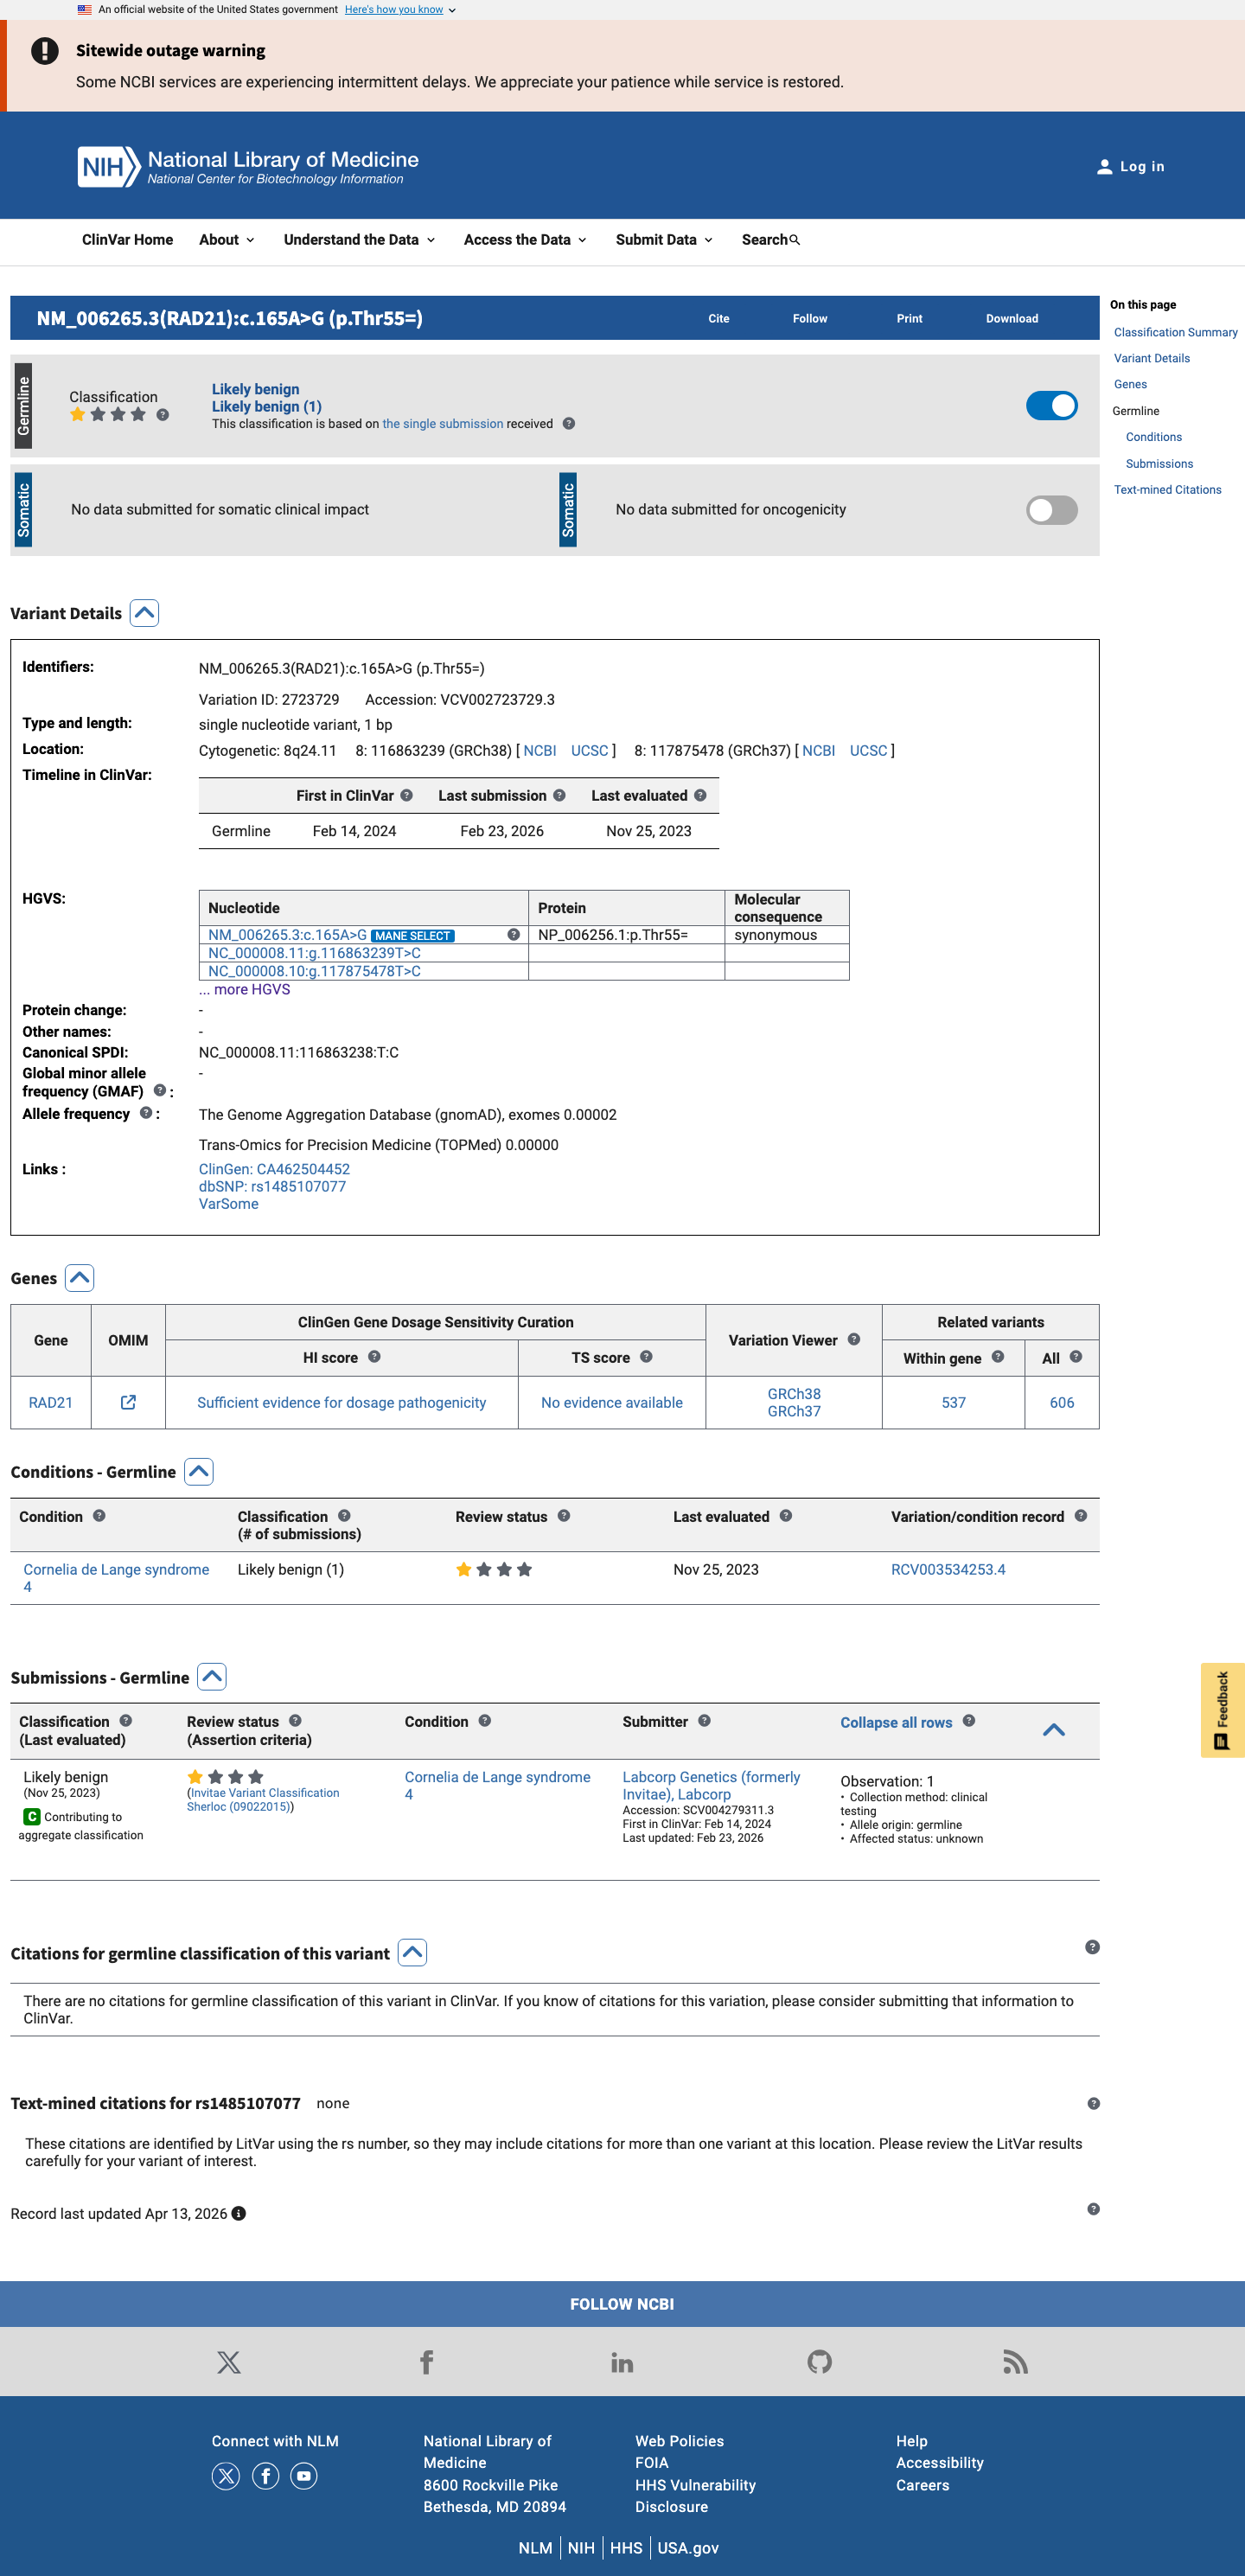This screenshot has height=2576, width=1245.
Task: Open more HGVS link
Action: point(244,989)
